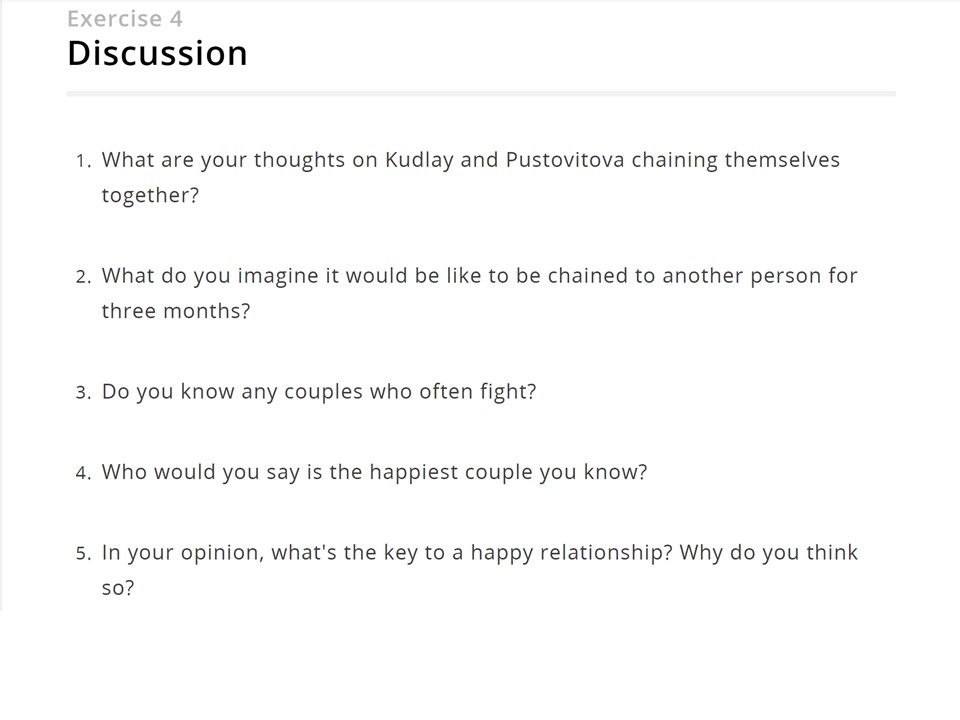This screenshot has width=960, height=720.
Task: Select question 1 about Kudlay and Pustovitova
Action: click(x=470, y=177)
